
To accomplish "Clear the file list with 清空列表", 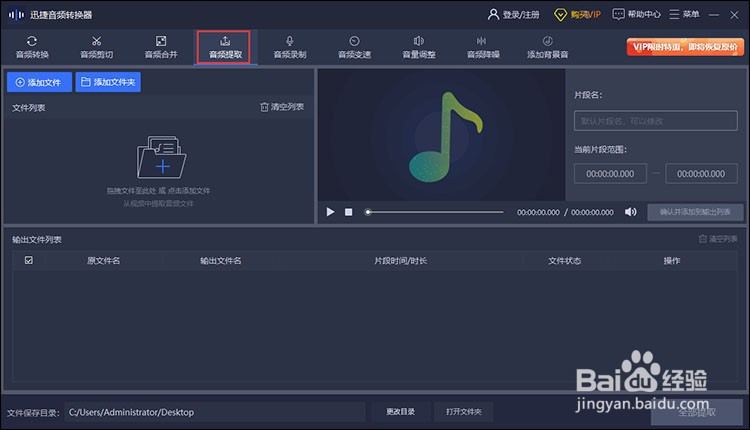I will (282, 107).
